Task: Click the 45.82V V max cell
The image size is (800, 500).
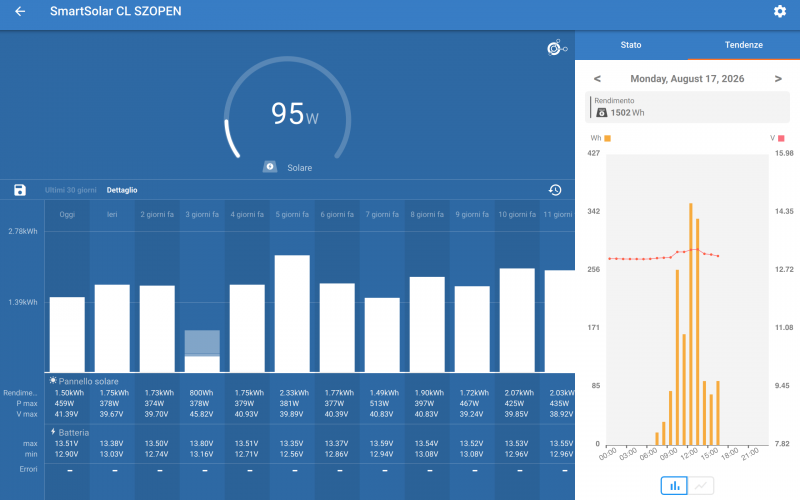Action: tap(201, 414)
